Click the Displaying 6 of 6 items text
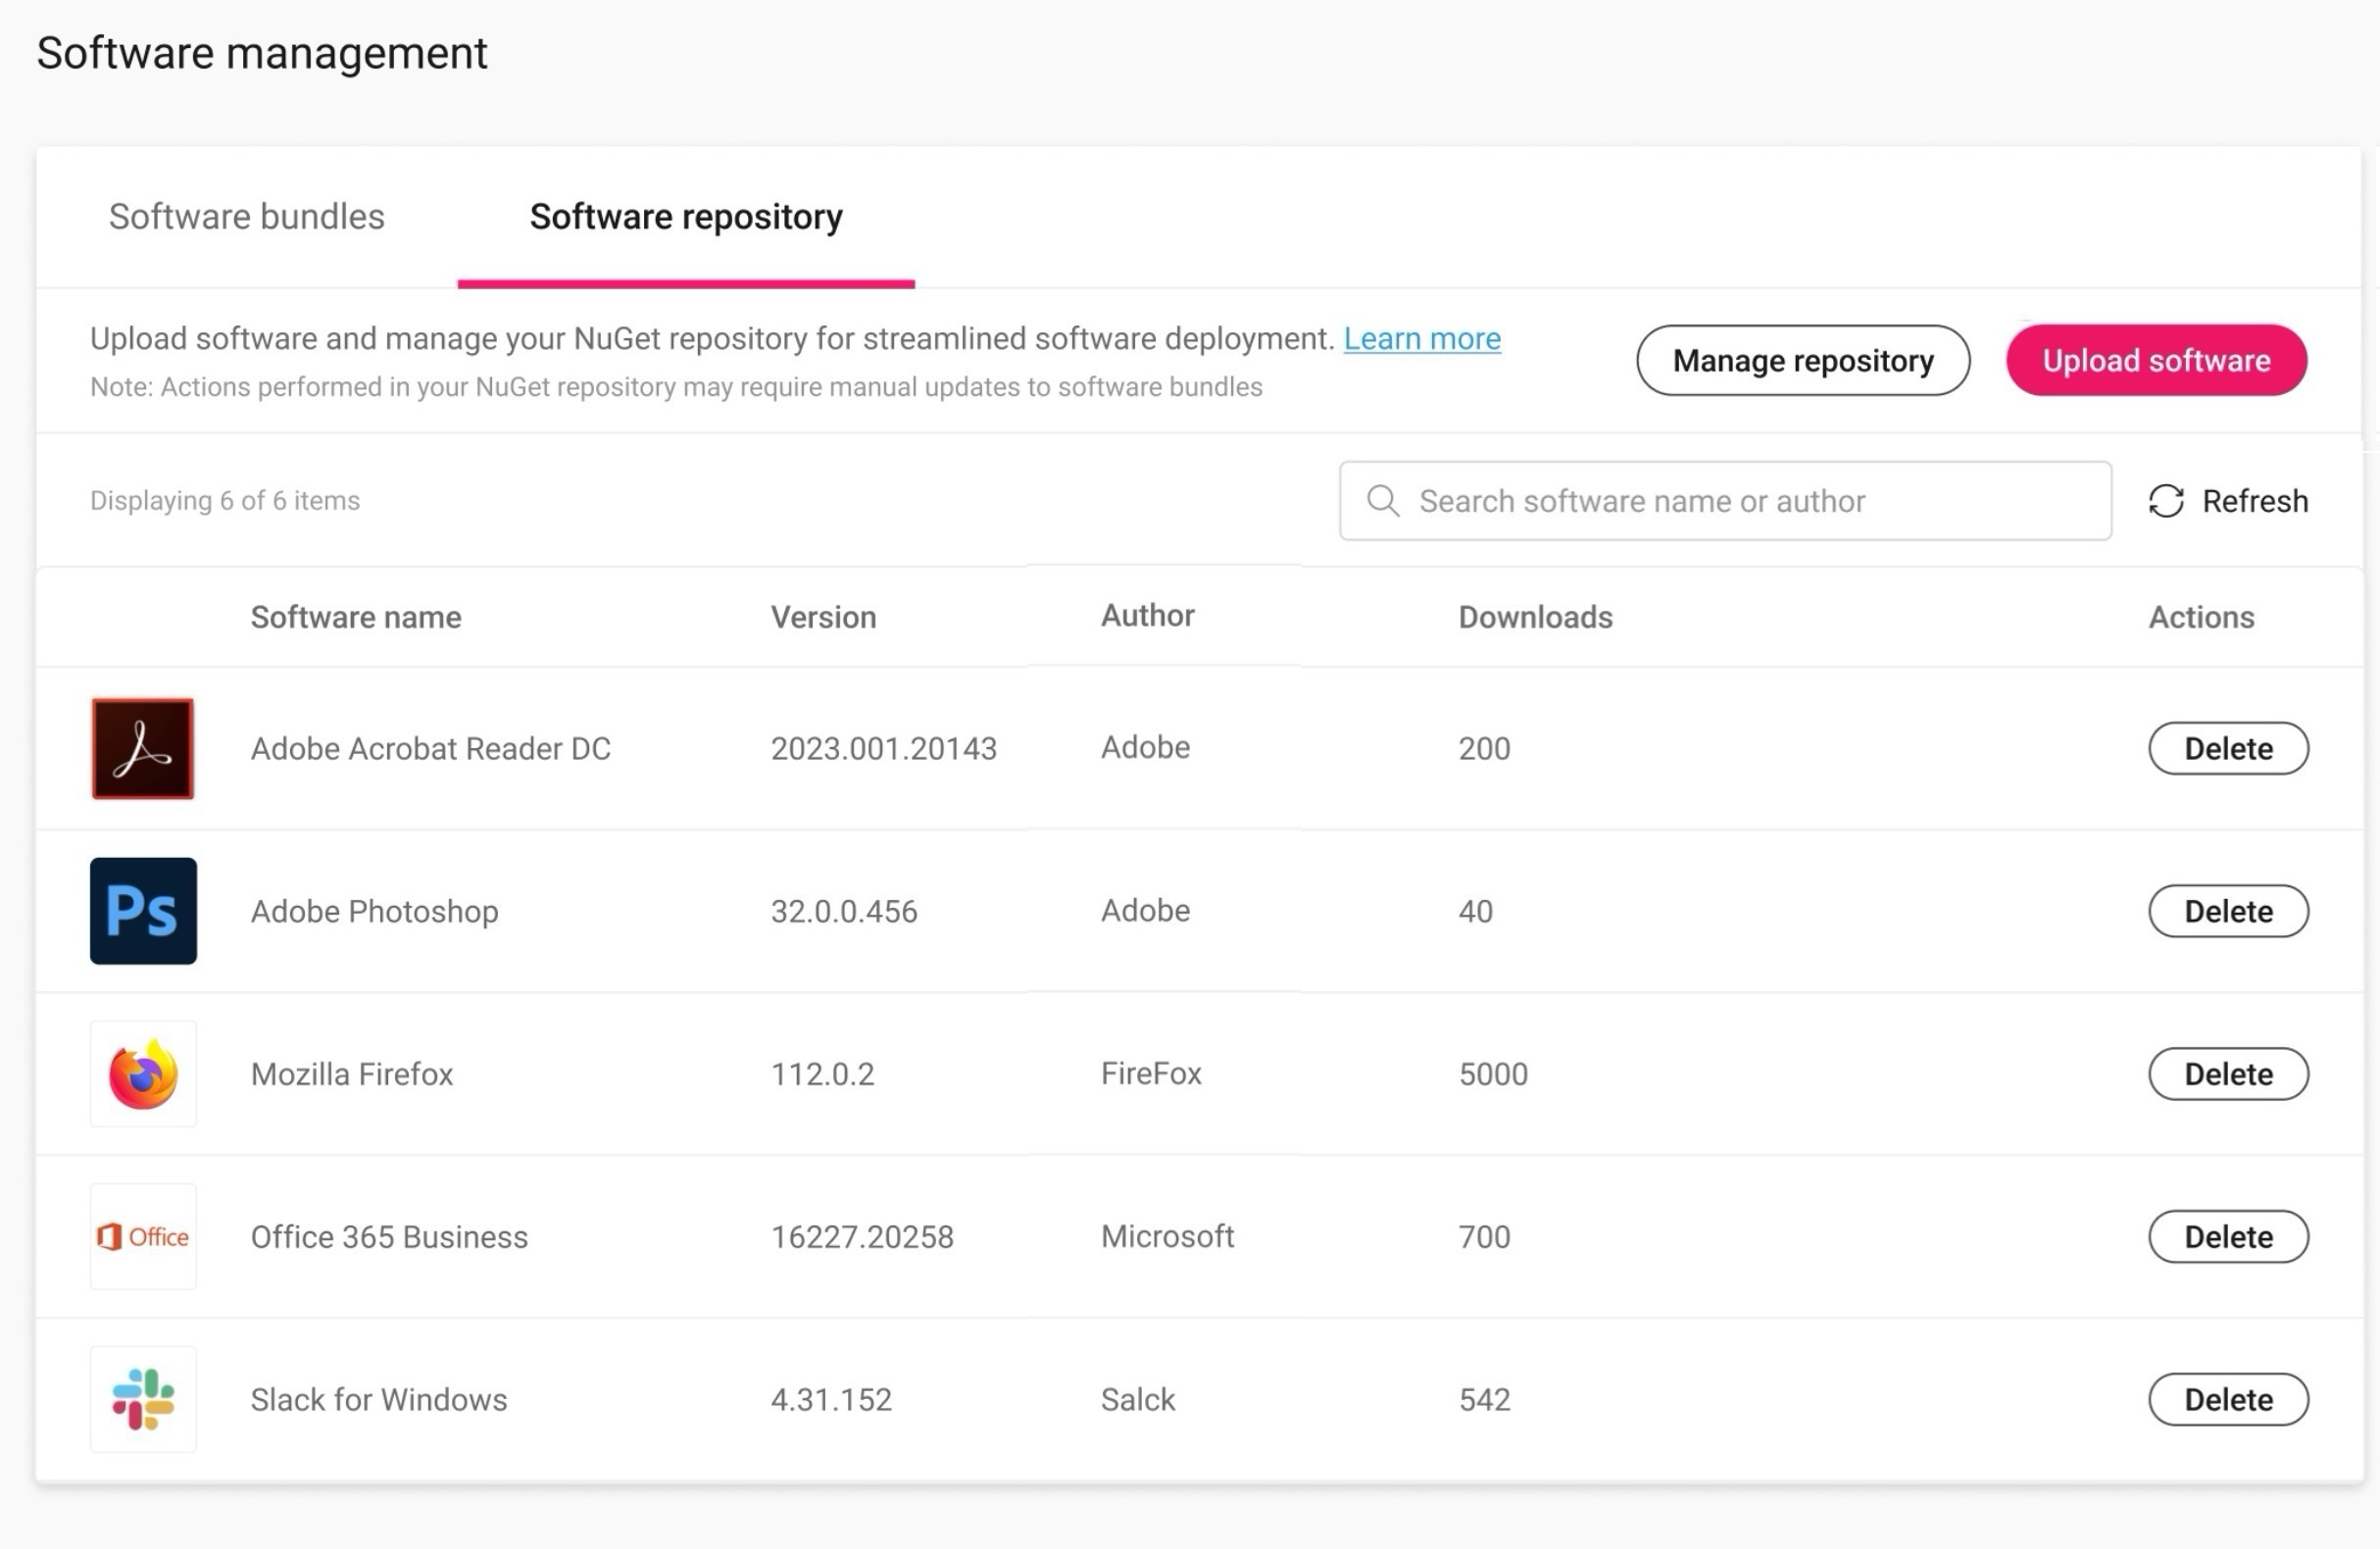 click(x=225, y=500)
